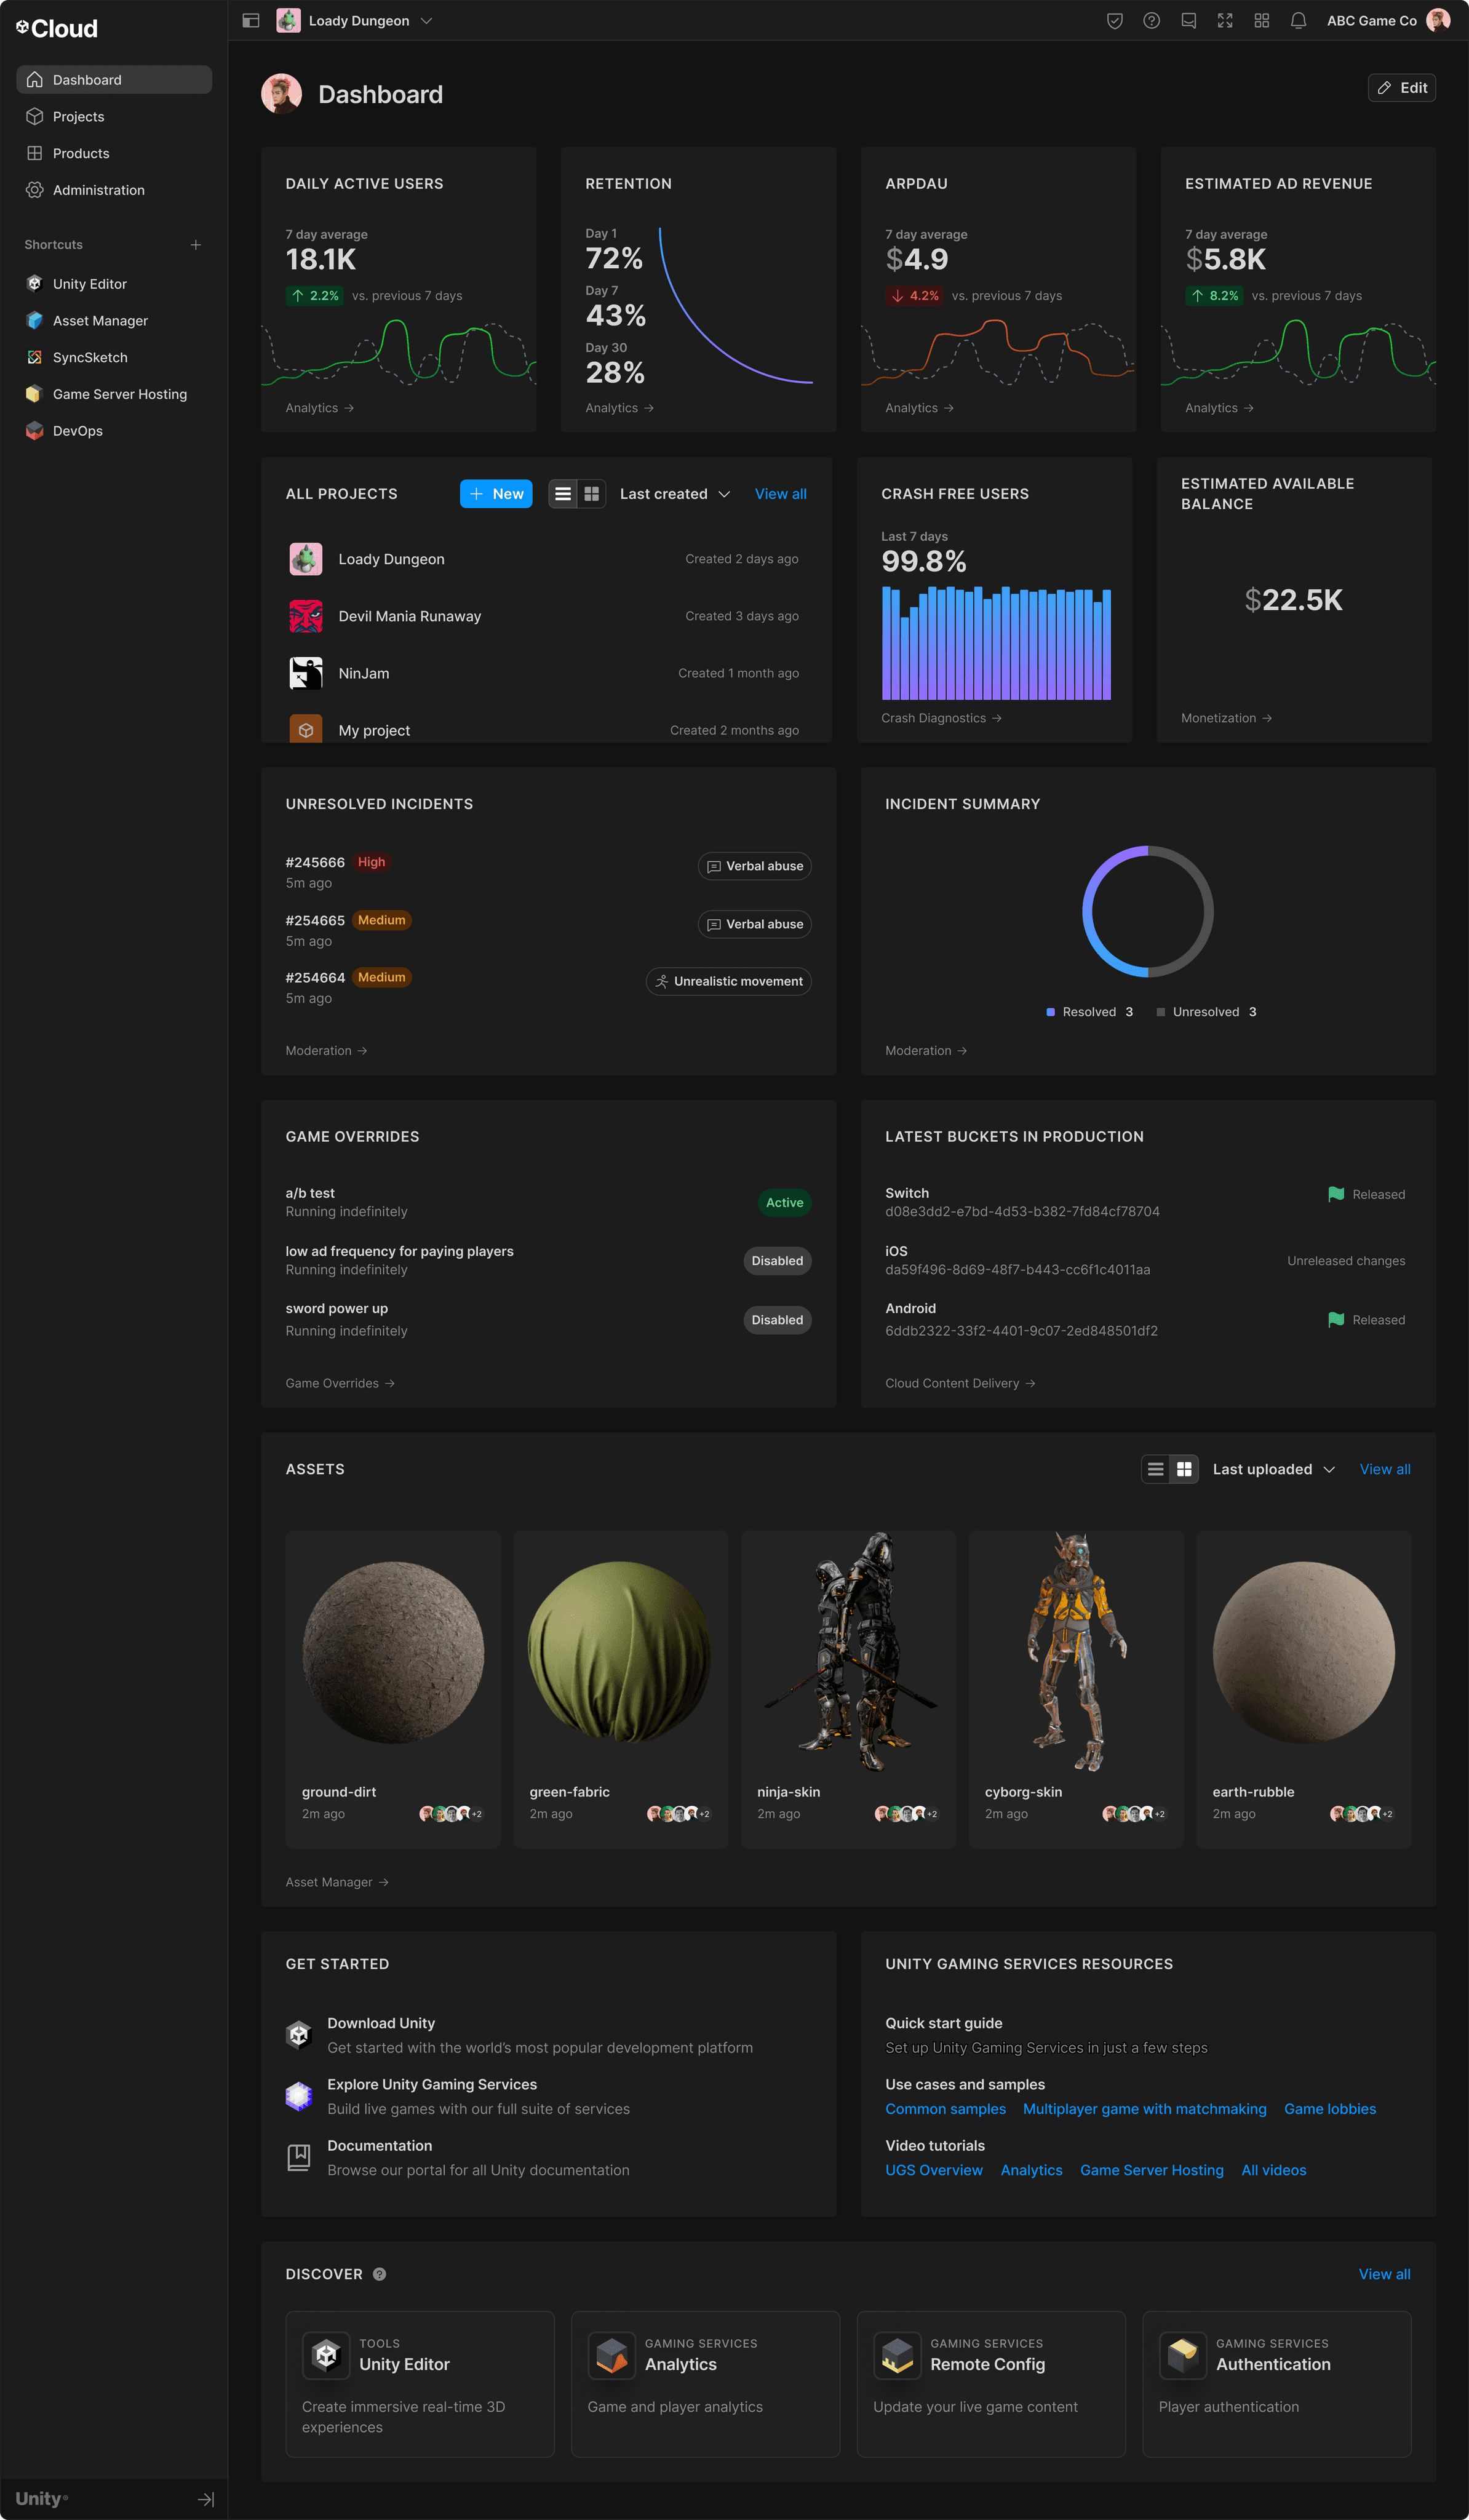Click the ABC Game Co user avatar
This screenshot has width=1469, height=2520.
pyautogui.click(x=1438, y=21)
